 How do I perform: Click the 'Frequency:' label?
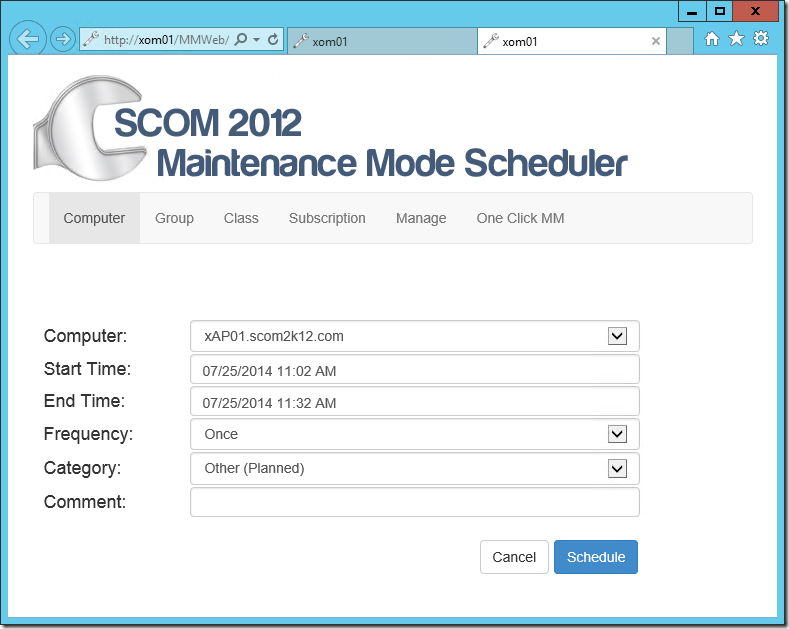pyautogui.click(x=89, y=434)
